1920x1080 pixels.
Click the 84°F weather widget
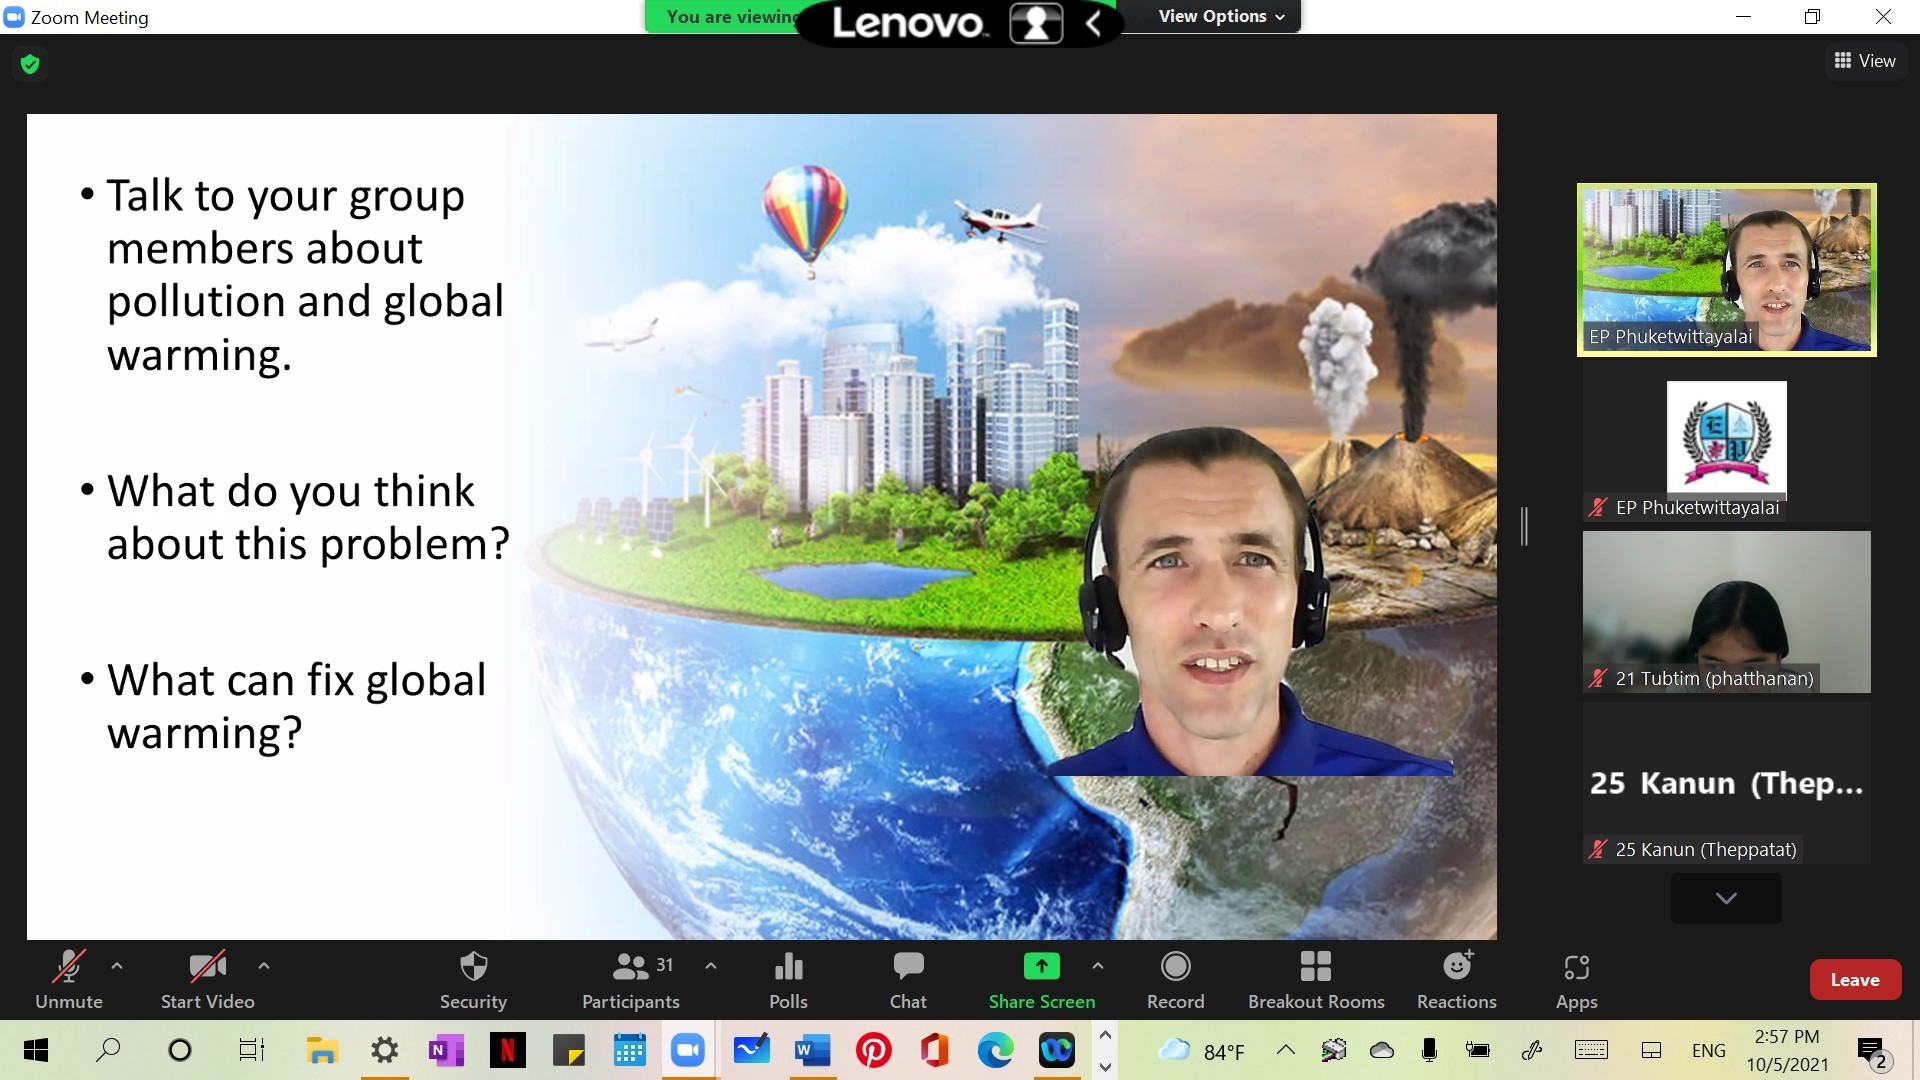click(1201, 1051)
